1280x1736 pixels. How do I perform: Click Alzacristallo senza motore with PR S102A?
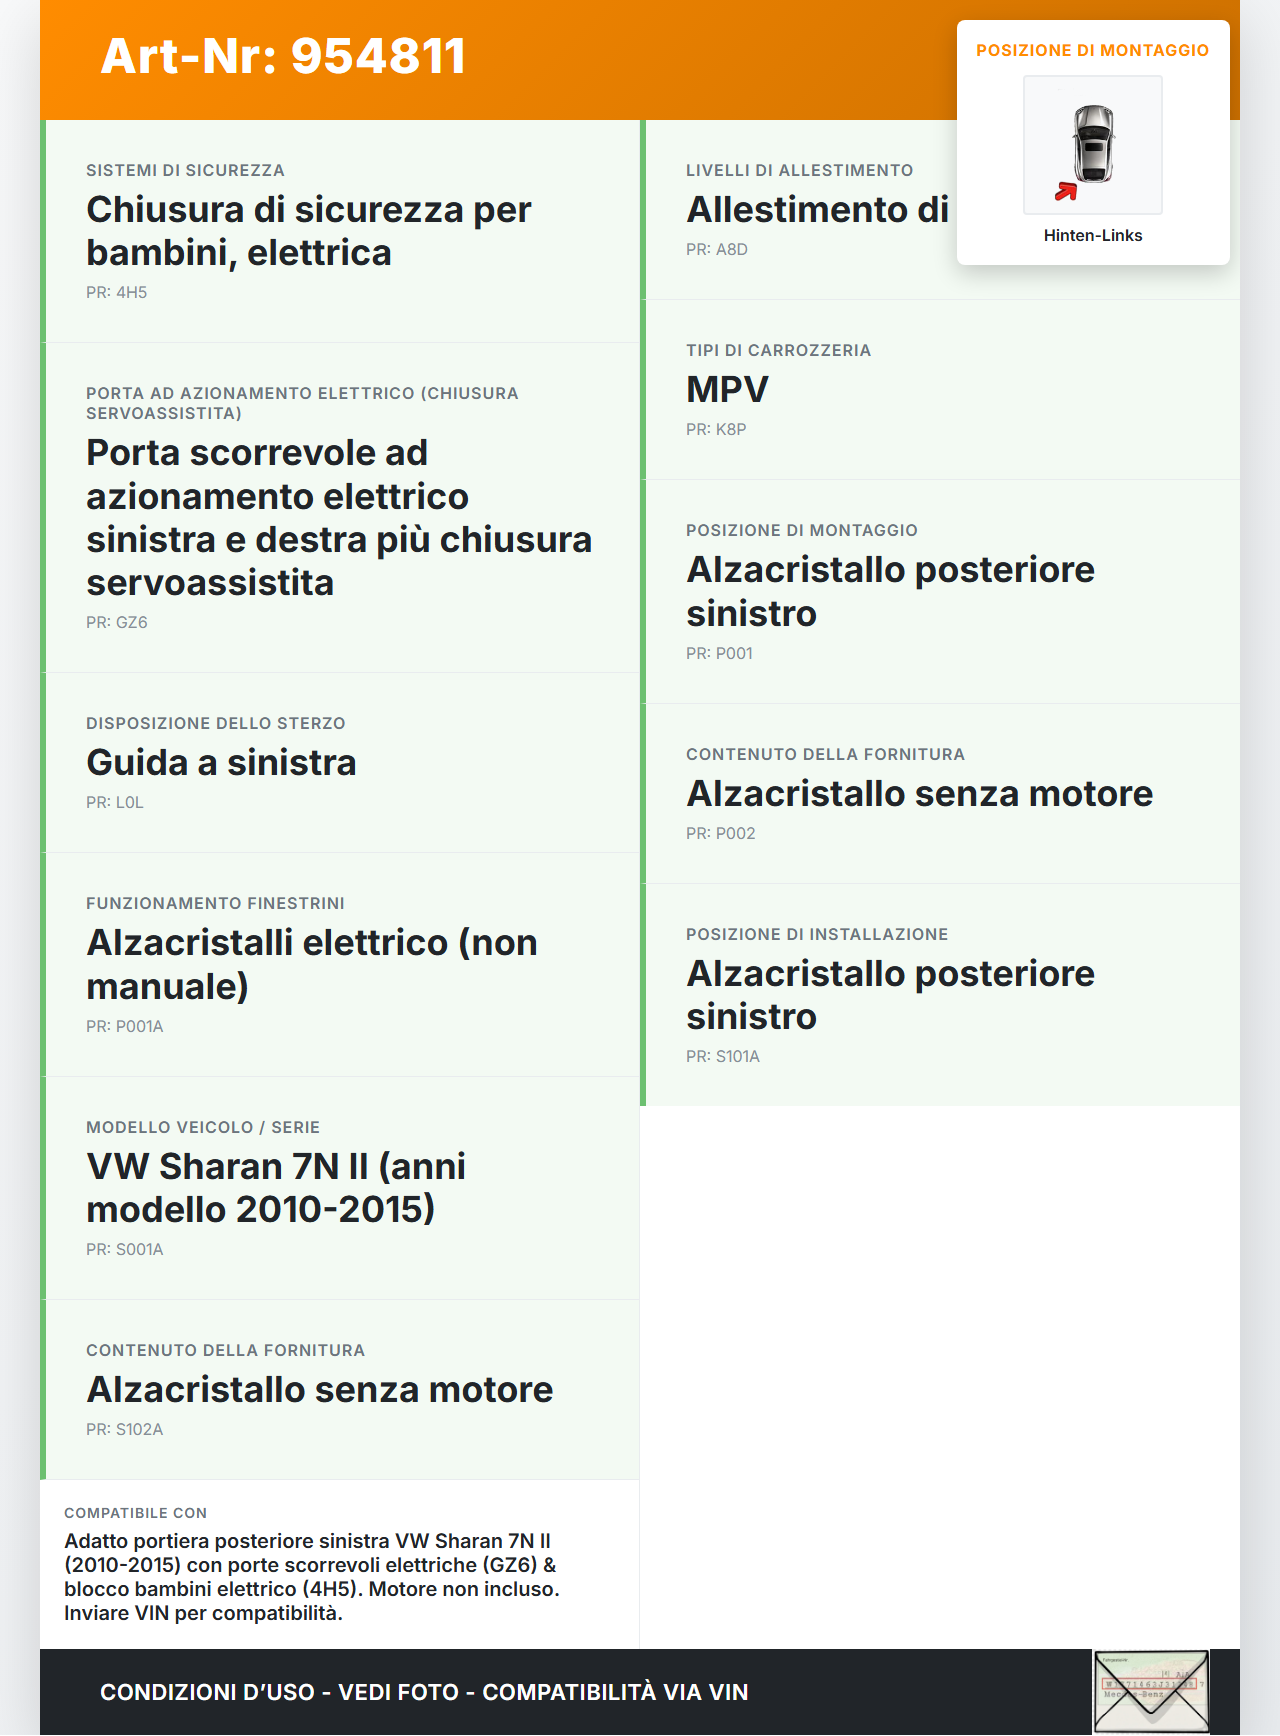click(x=319, y=1390)
